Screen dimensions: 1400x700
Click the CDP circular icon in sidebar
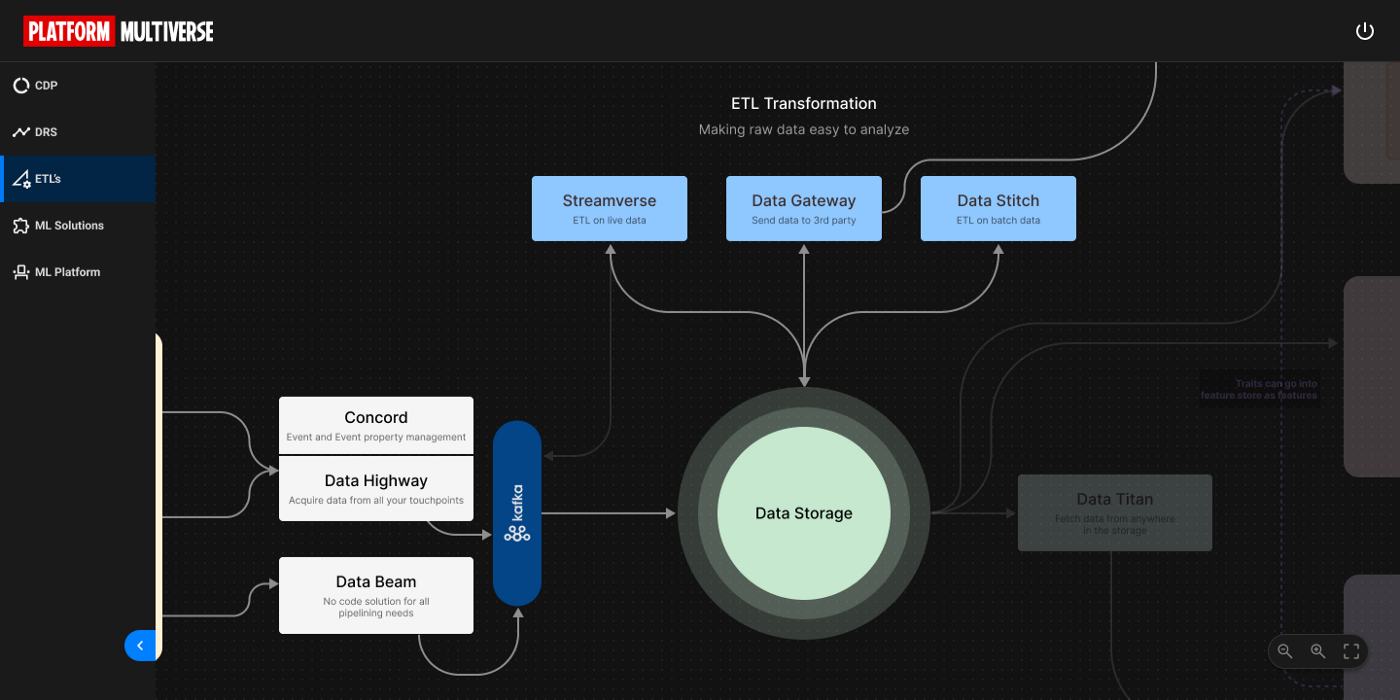[21, 86]
